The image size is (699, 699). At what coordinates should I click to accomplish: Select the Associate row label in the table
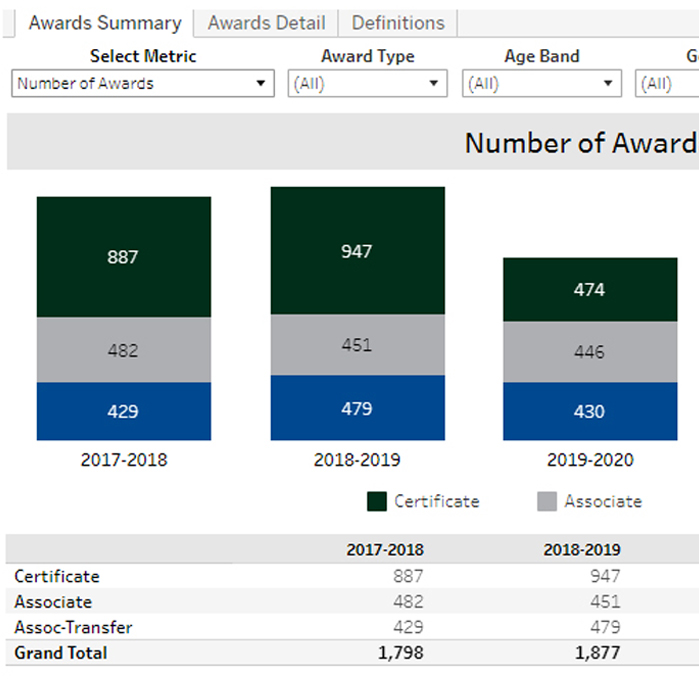(53, 602)
